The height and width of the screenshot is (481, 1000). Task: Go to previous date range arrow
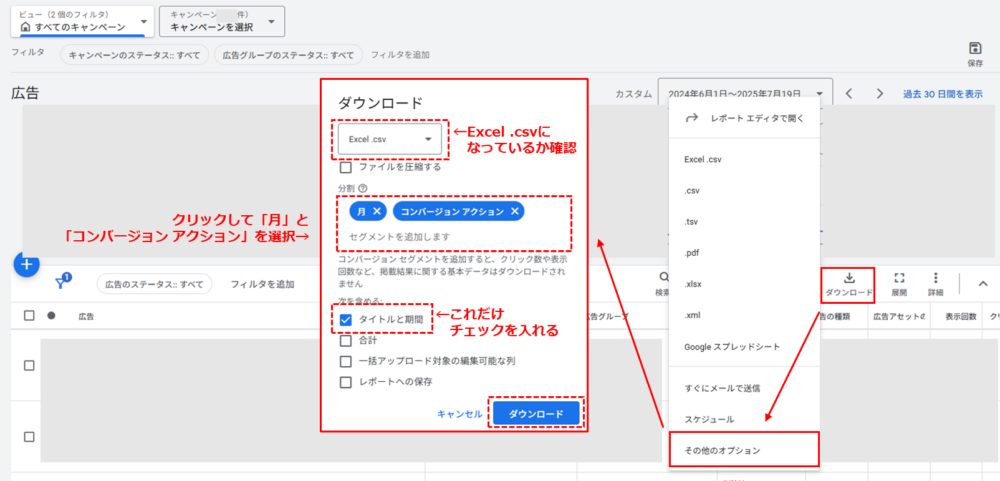848,94
